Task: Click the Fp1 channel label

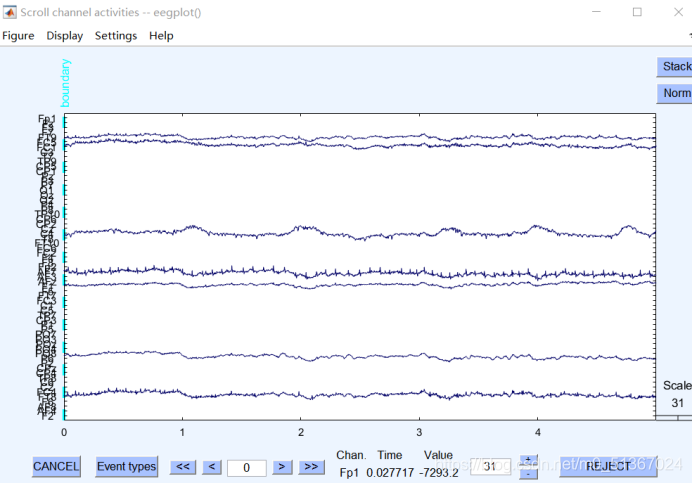Action: click(47, 119)
